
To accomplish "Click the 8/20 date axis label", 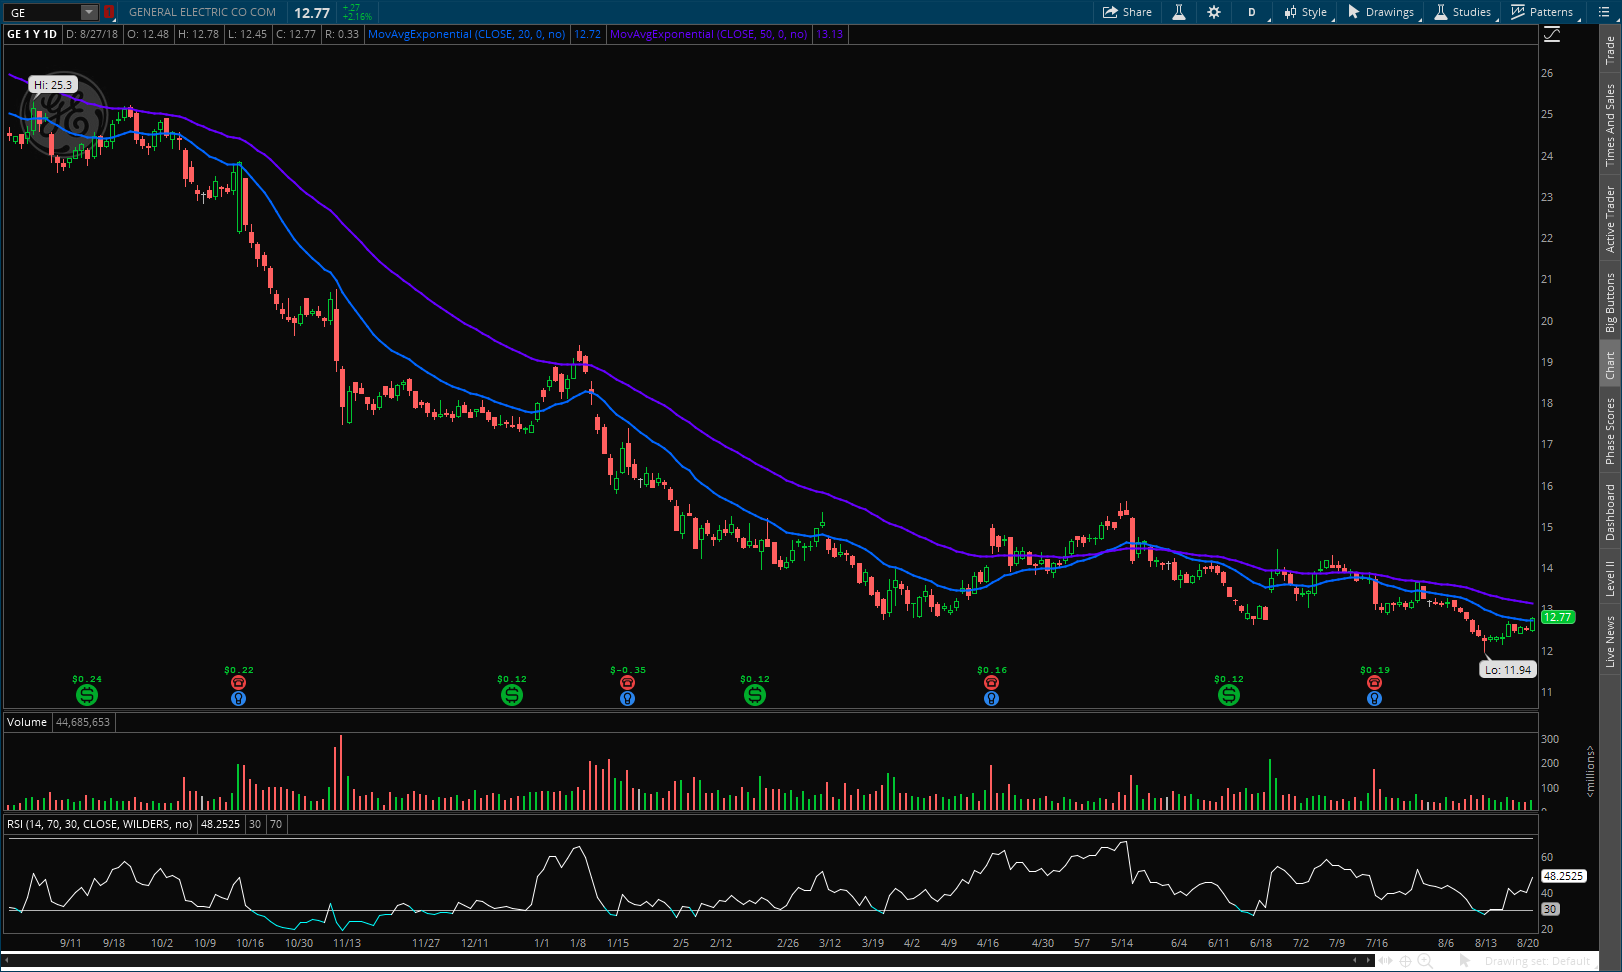I will (x=1527, y=943).
